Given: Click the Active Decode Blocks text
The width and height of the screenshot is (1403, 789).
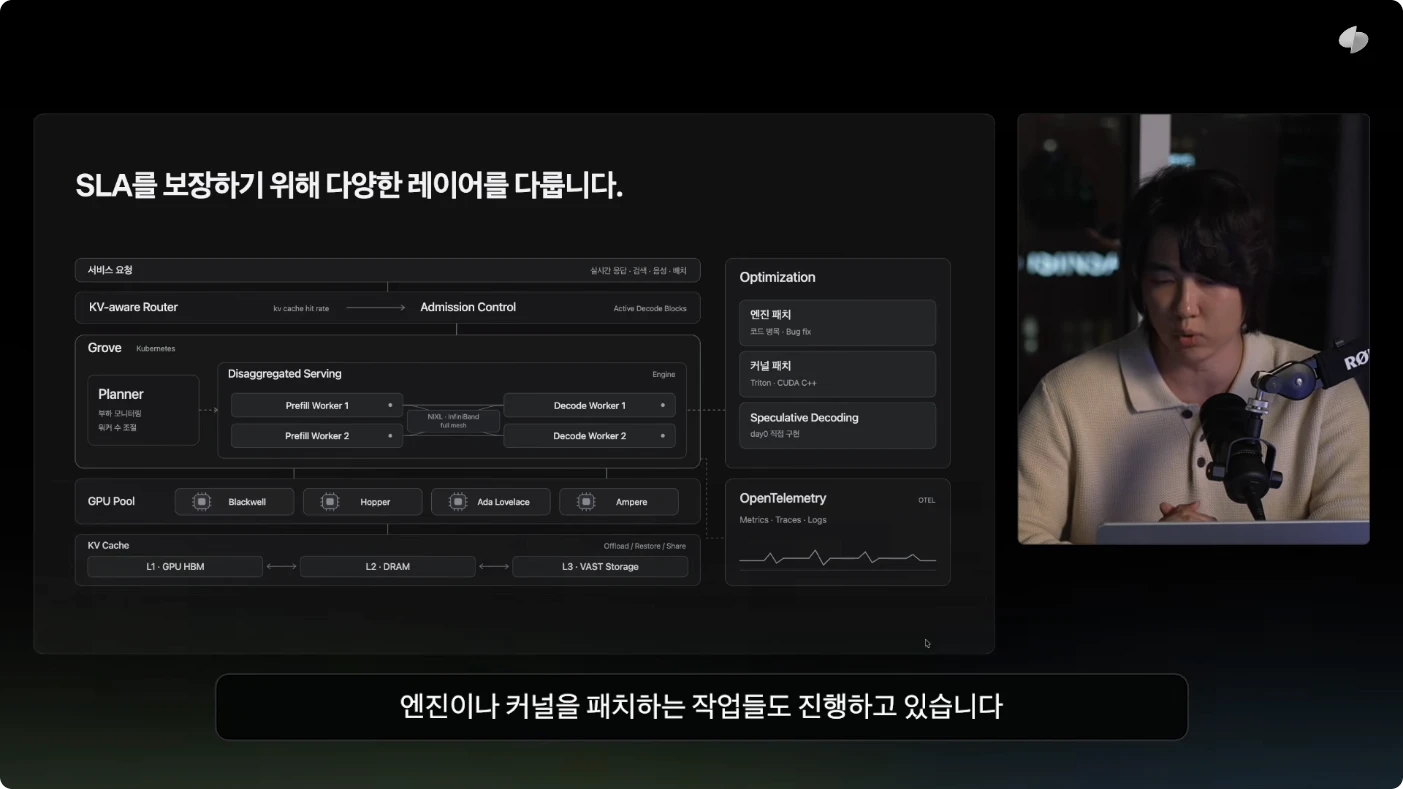Looking at the screenshot, I should [x=650, y=309].
